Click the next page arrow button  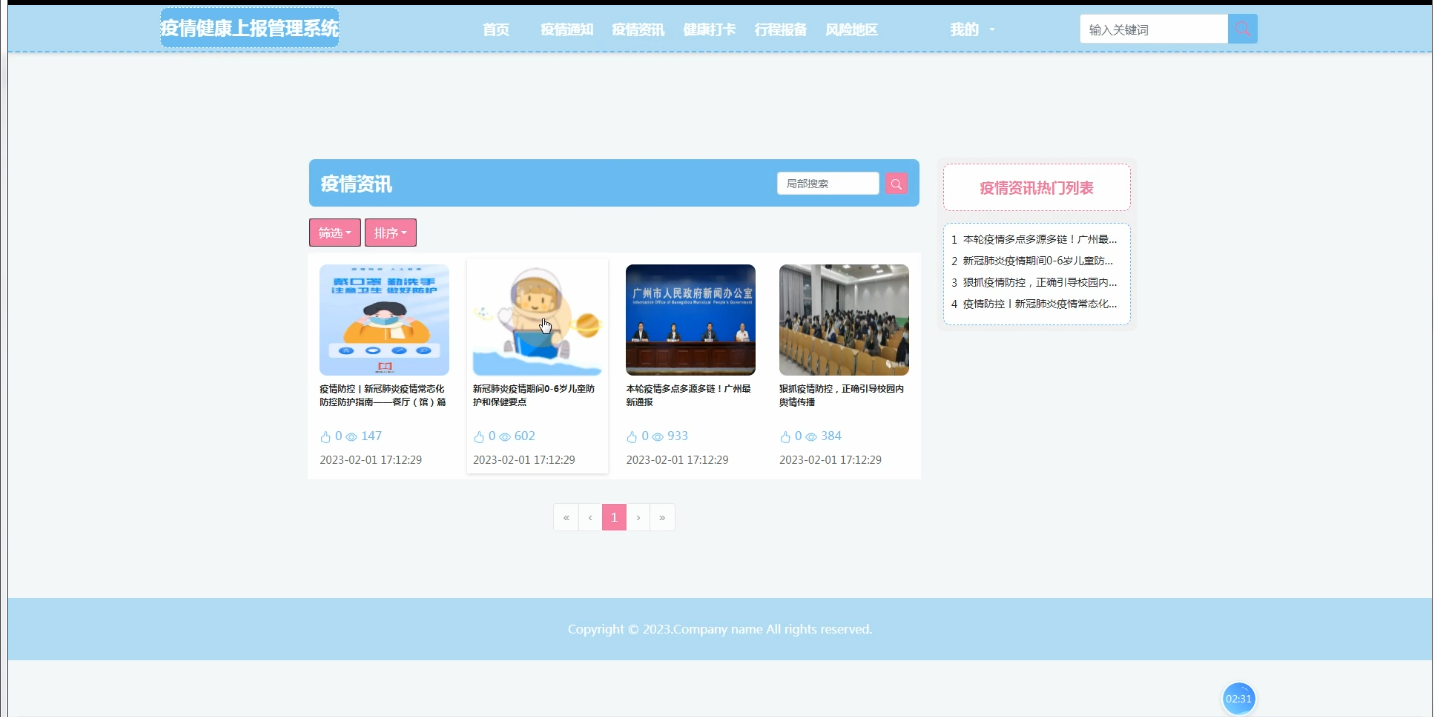point(638,517)
